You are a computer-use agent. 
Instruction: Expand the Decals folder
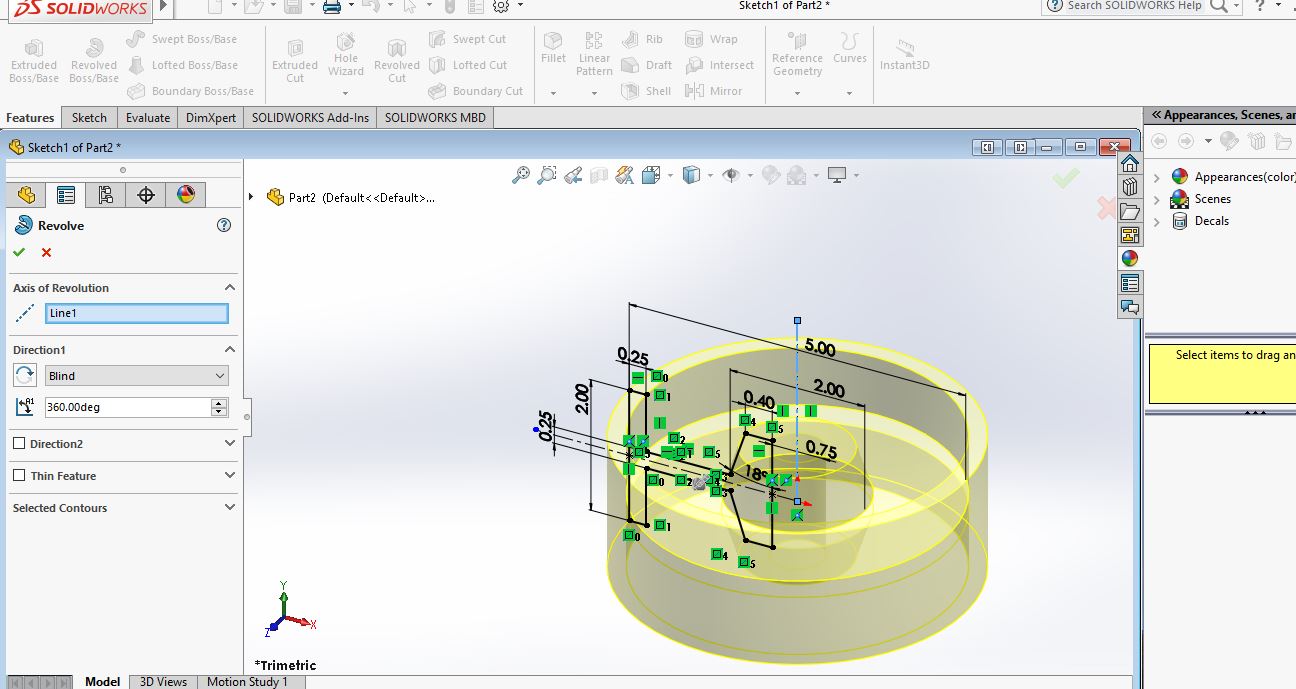tap(1157, 221)
